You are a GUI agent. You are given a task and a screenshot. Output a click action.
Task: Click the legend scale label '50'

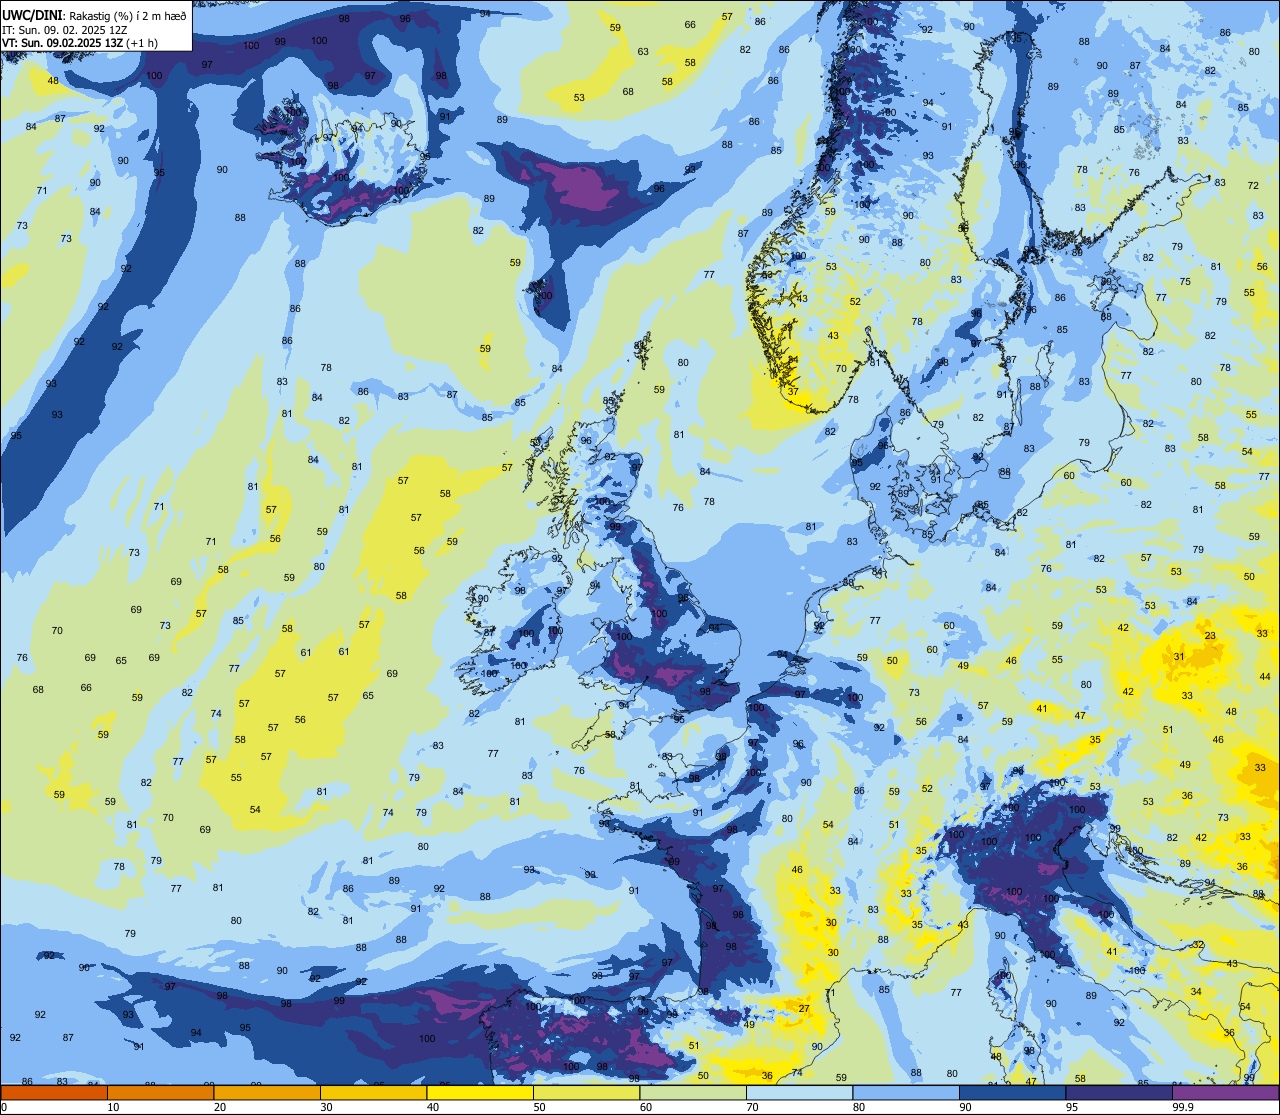click(x=540, y=1107)
